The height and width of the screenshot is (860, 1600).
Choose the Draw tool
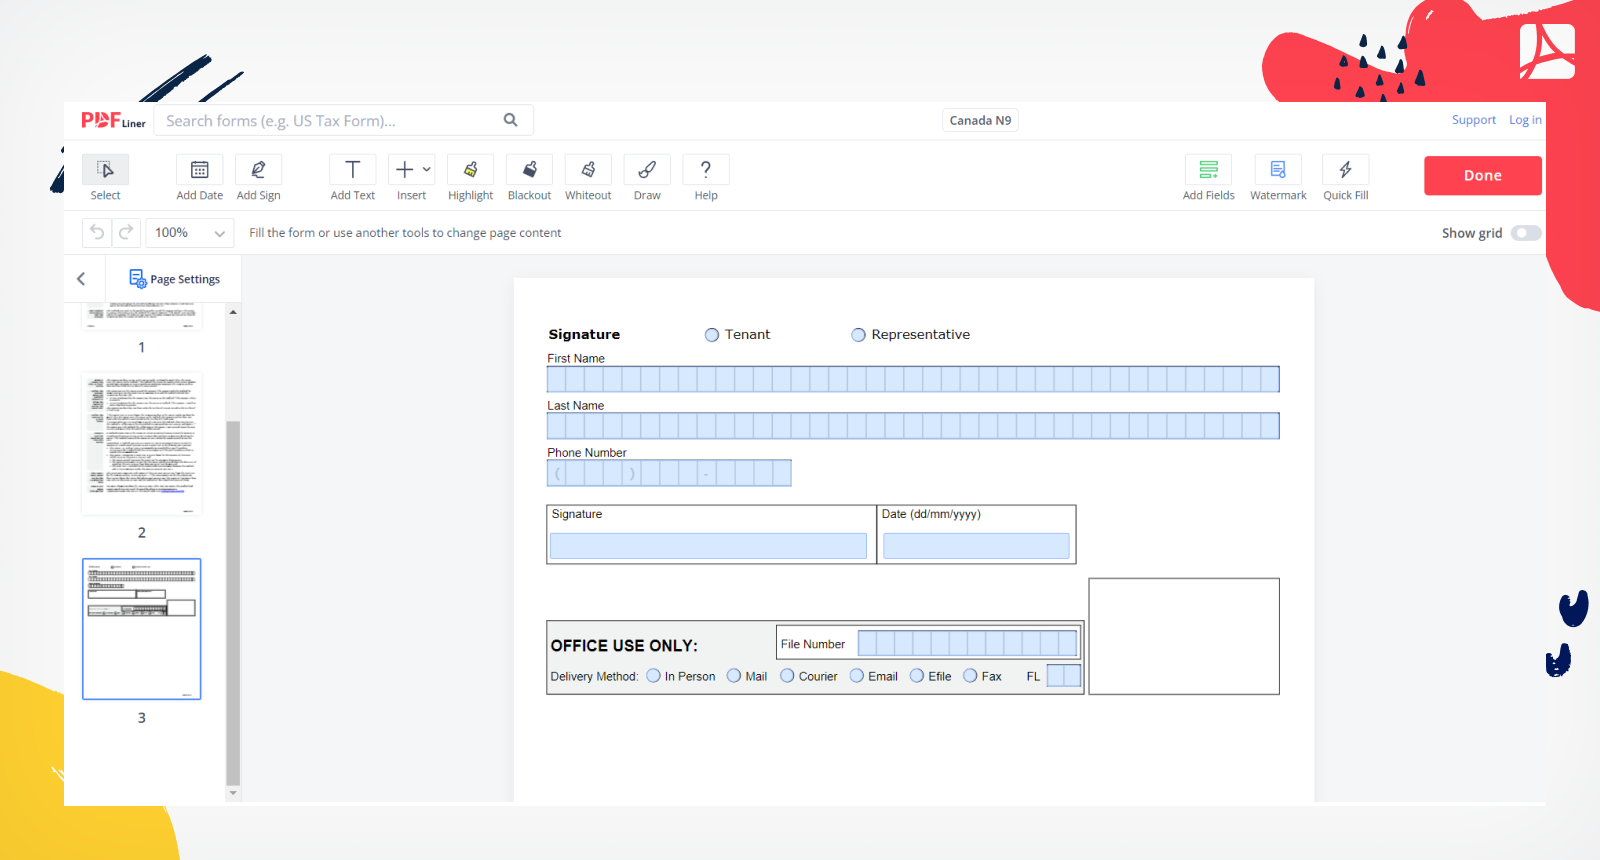coord(647,170)
